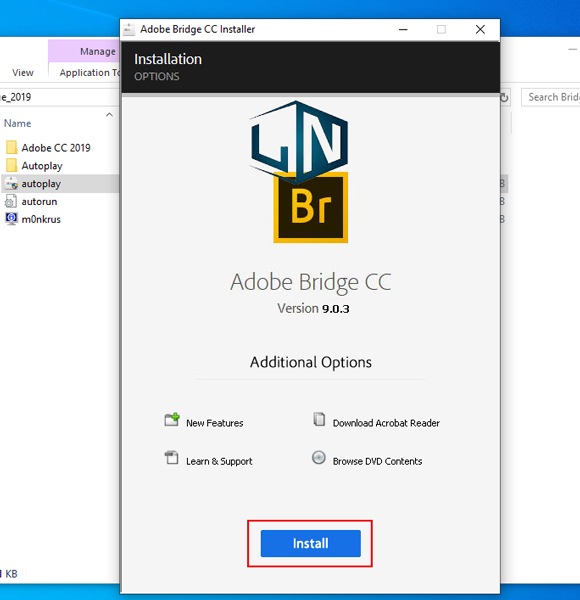
Task: Click the Learn & Support icon
Action: click(172, 457)
